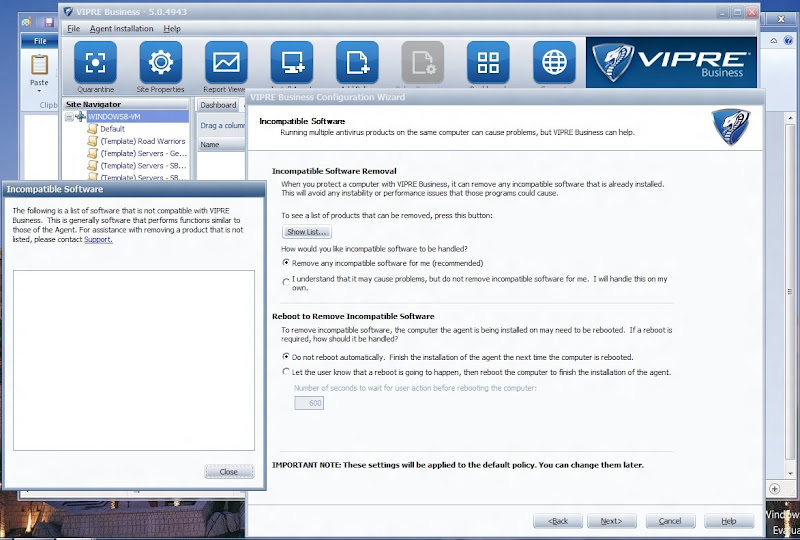This screenshot has width=800, height=540.
Task: Select Remove any incompatible software for me
Action: 286,262
